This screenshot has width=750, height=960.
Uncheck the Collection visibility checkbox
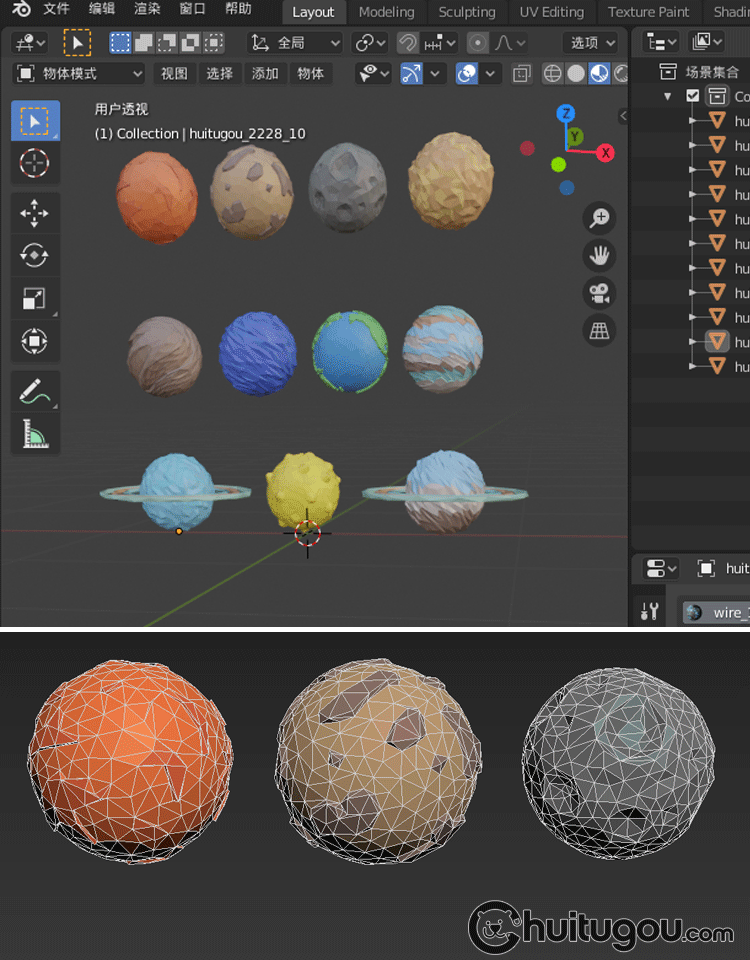click(x=693, y=96)
